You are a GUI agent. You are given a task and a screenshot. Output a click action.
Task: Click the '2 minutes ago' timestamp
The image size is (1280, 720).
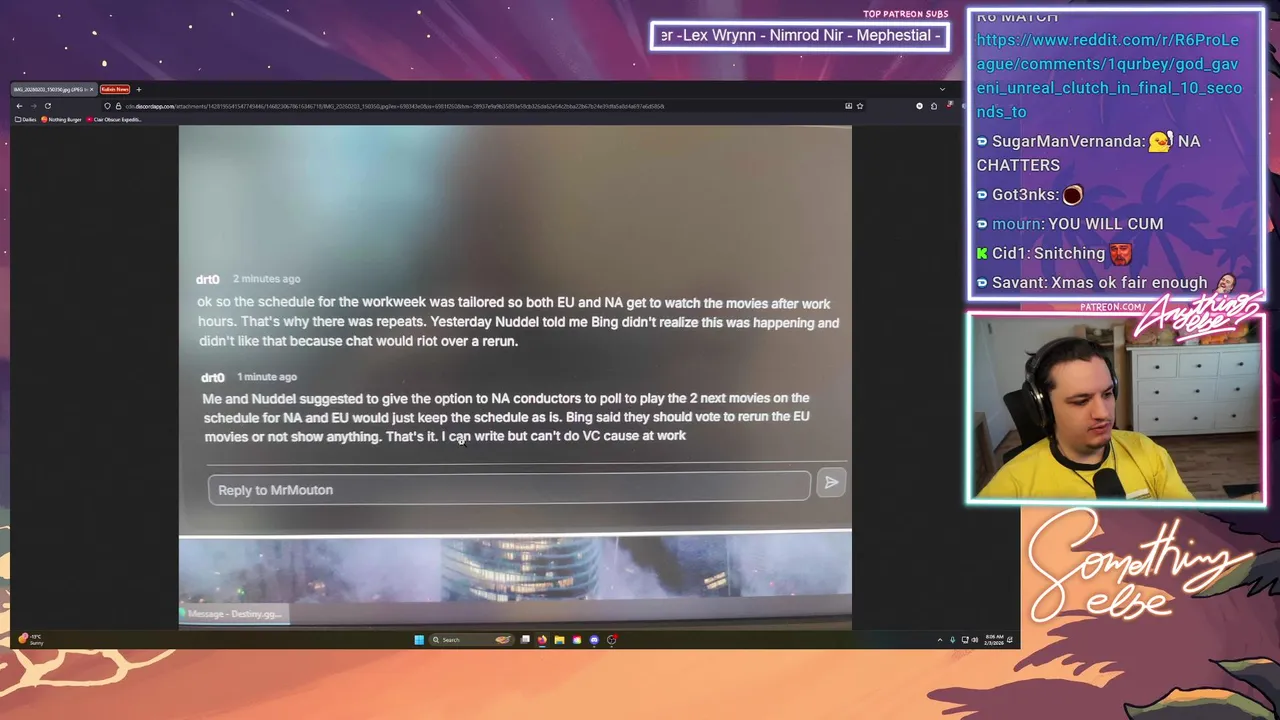267,279
